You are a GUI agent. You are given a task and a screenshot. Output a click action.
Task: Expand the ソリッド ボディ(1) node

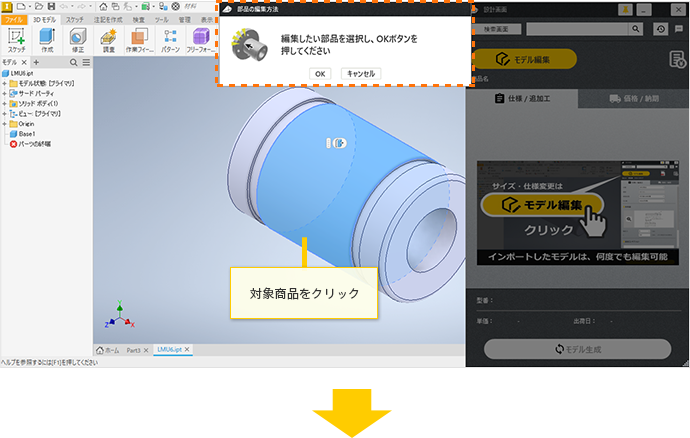coord(5,103)
